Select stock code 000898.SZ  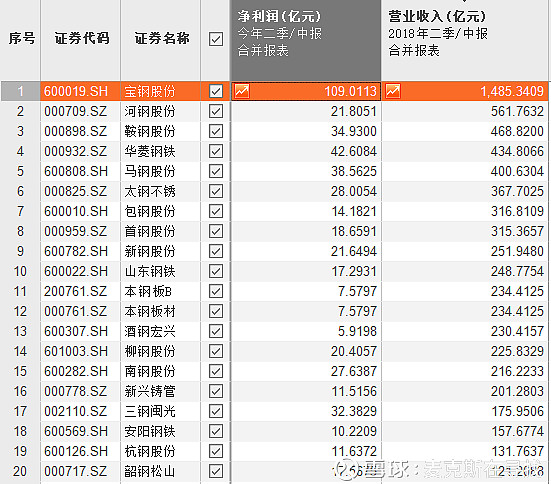pos(76,131)
